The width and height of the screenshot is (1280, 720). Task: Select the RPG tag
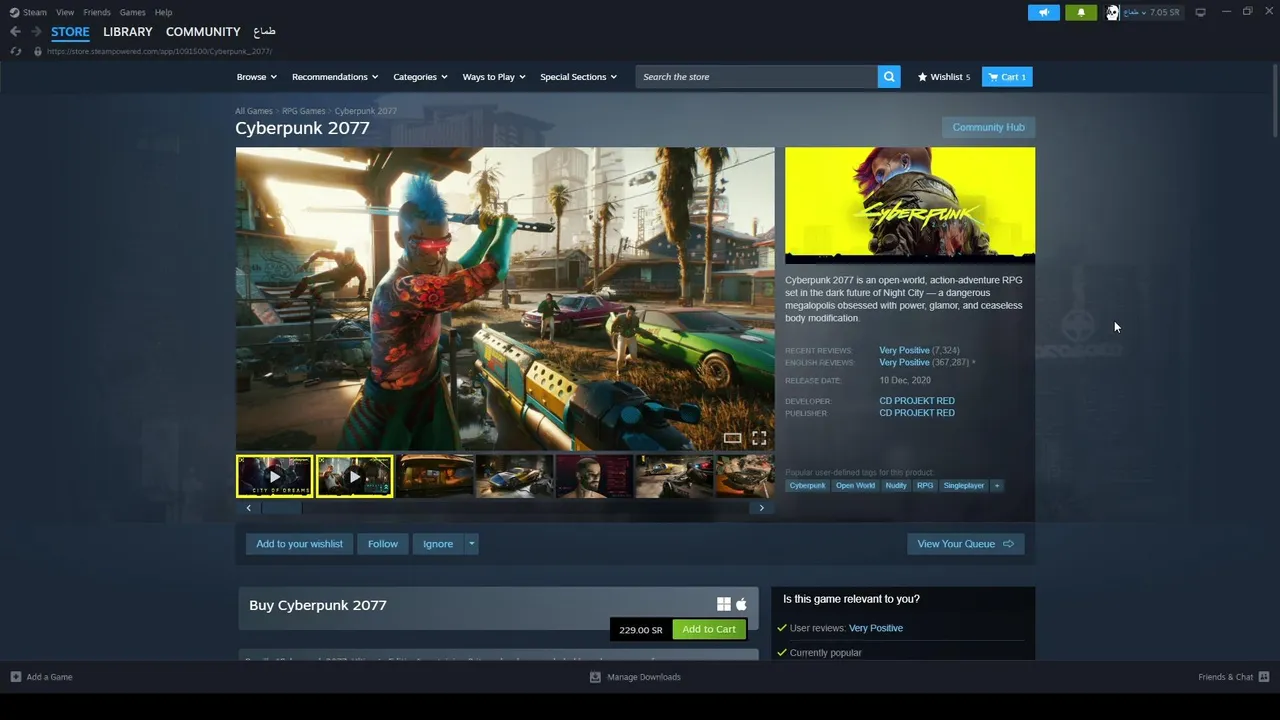click(925, 486)
